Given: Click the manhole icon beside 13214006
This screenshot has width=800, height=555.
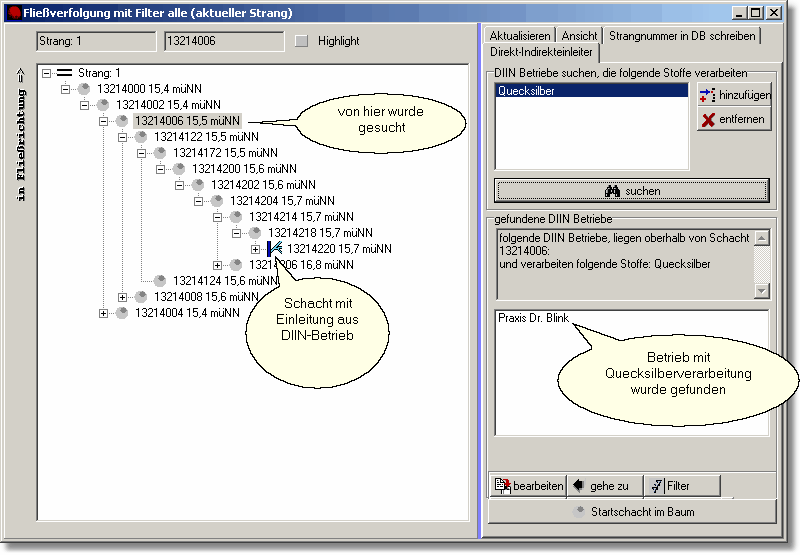Looking at the screenshot, I should click(x=122, y=121).
